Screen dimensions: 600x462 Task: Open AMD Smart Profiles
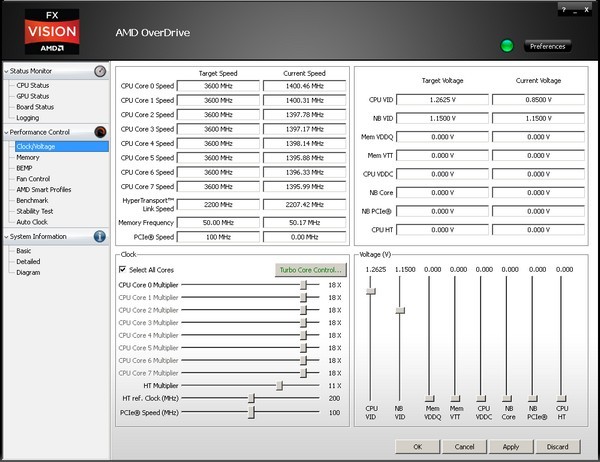(43, 190)
